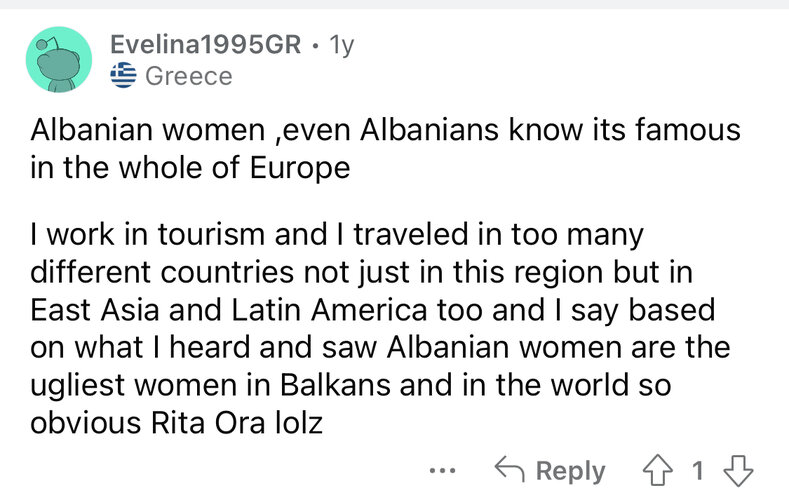Click the word 'Balkans' in the comment
789x500 pixels.
point(335,385)
